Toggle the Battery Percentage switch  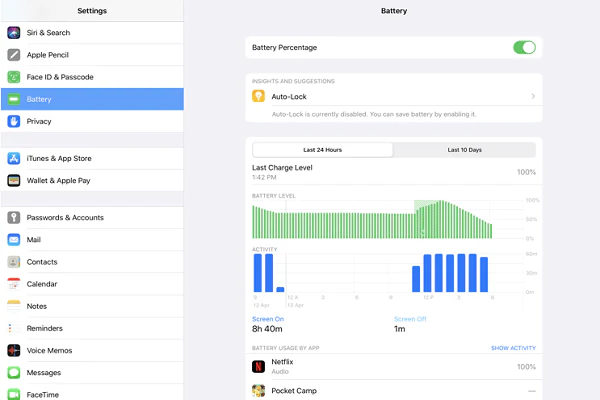click(524, 47)
